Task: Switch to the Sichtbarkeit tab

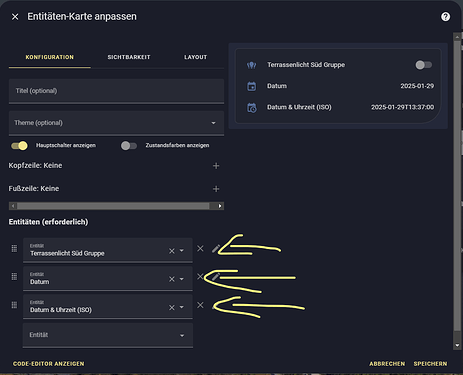Action: tap(129, 57)
